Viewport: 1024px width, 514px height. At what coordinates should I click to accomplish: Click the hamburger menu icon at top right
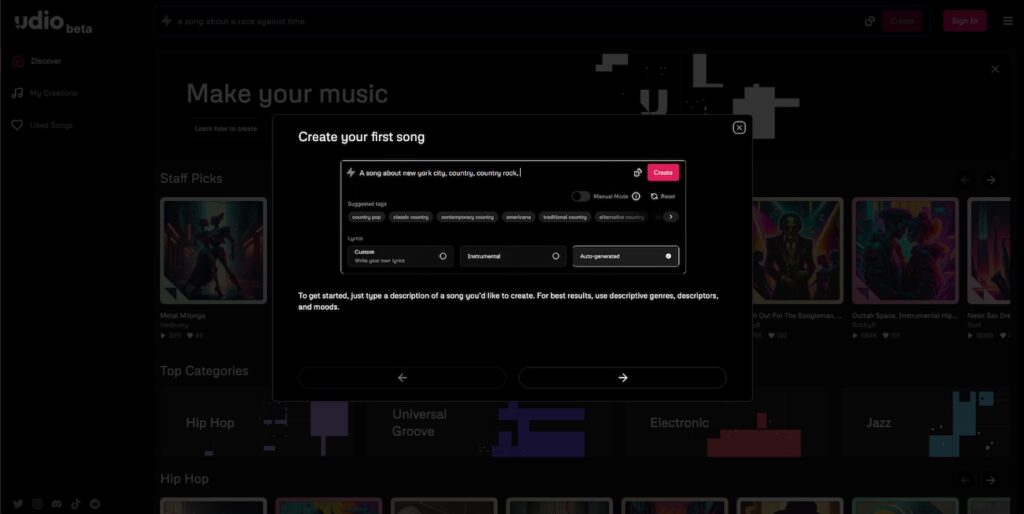coord(1007,20)
